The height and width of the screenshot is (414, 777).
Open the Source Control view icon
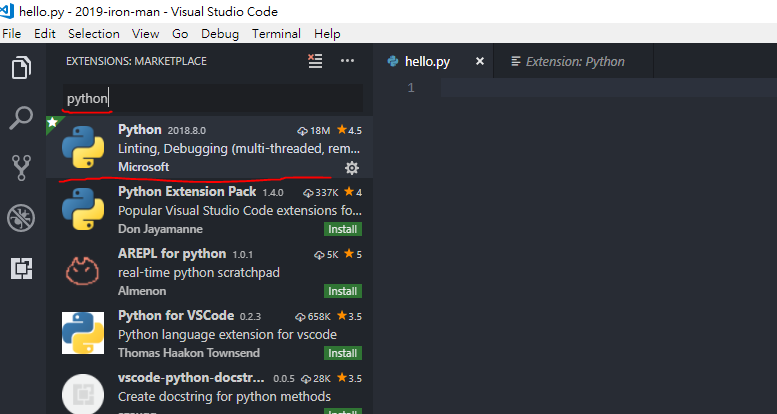tap(21, 167)
